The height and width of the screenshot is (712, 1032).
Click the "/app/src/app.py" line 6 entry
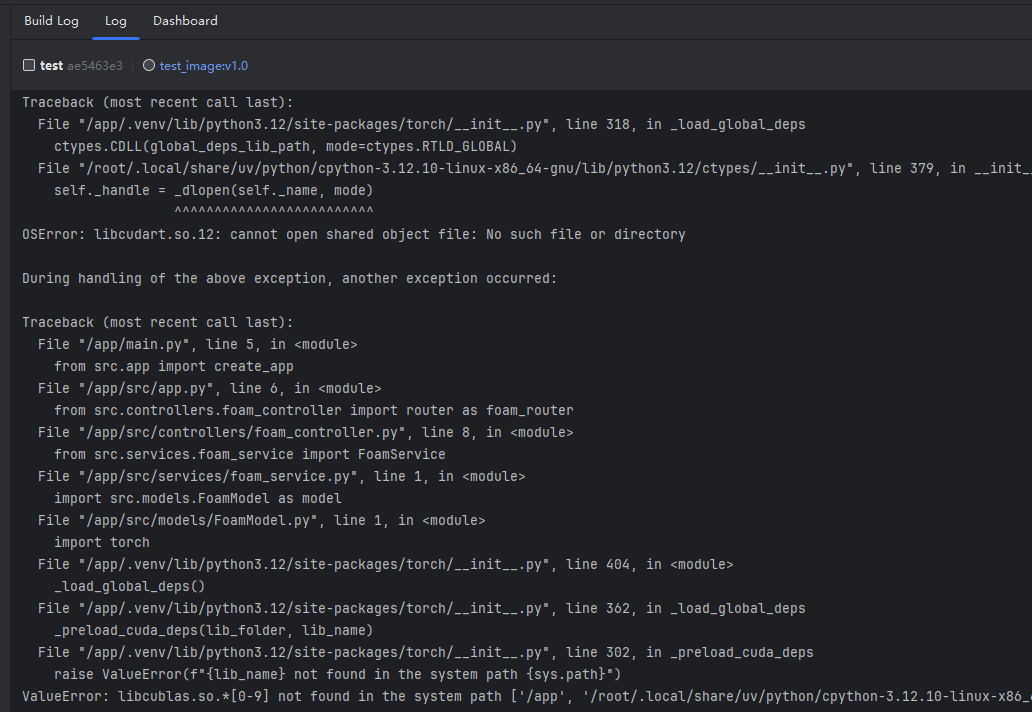pyautogui.click(x=209, y=388)
